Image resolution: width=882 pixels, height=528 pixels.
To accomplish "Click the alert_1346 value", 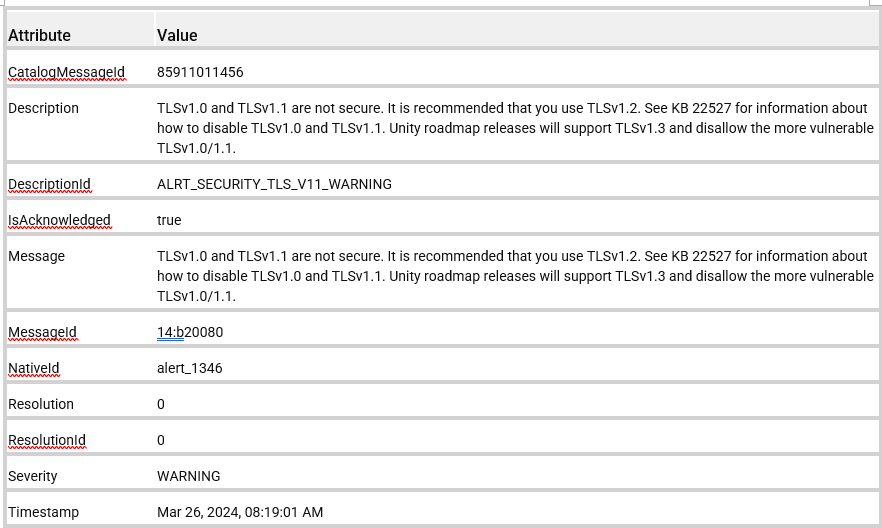I will (x=190, y=368).
